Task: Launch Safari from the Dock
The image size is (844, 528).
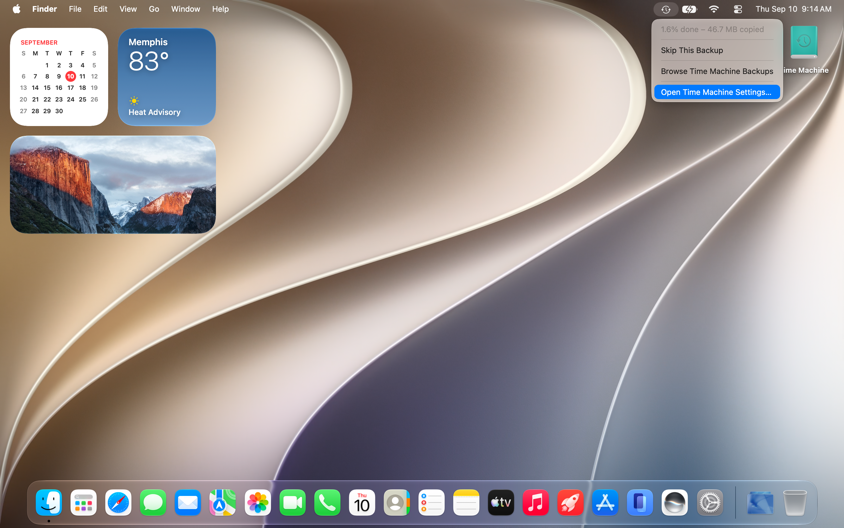Action: tap(118, 503)
